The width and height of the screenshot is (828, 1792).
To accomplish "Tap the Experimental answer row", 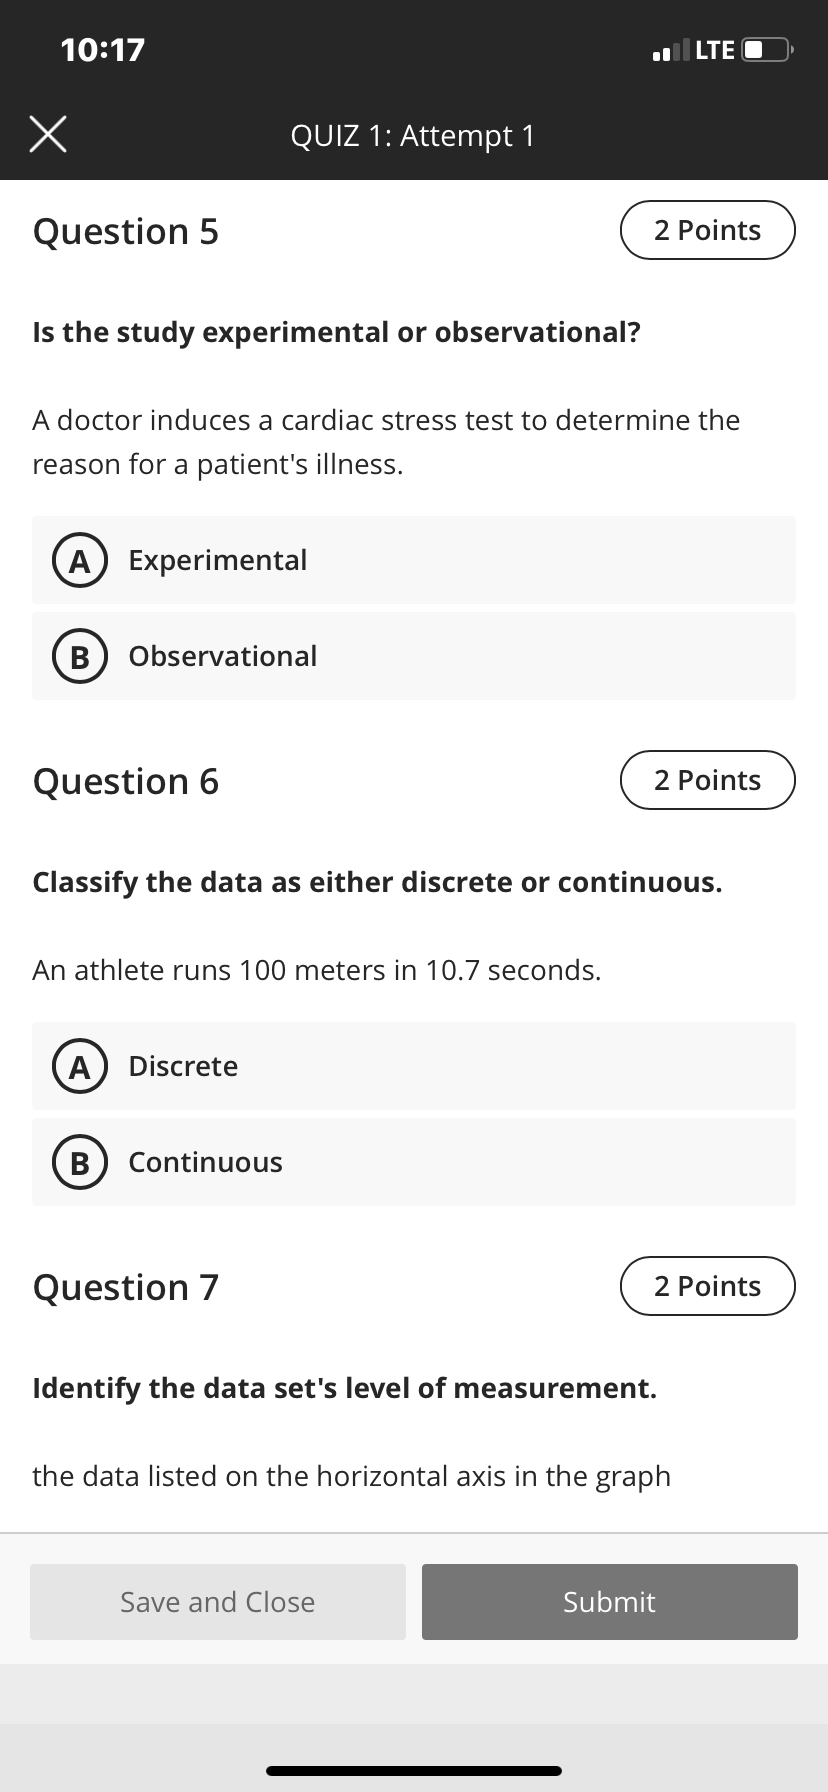I will pyautogui.click(x=414, y=560).
